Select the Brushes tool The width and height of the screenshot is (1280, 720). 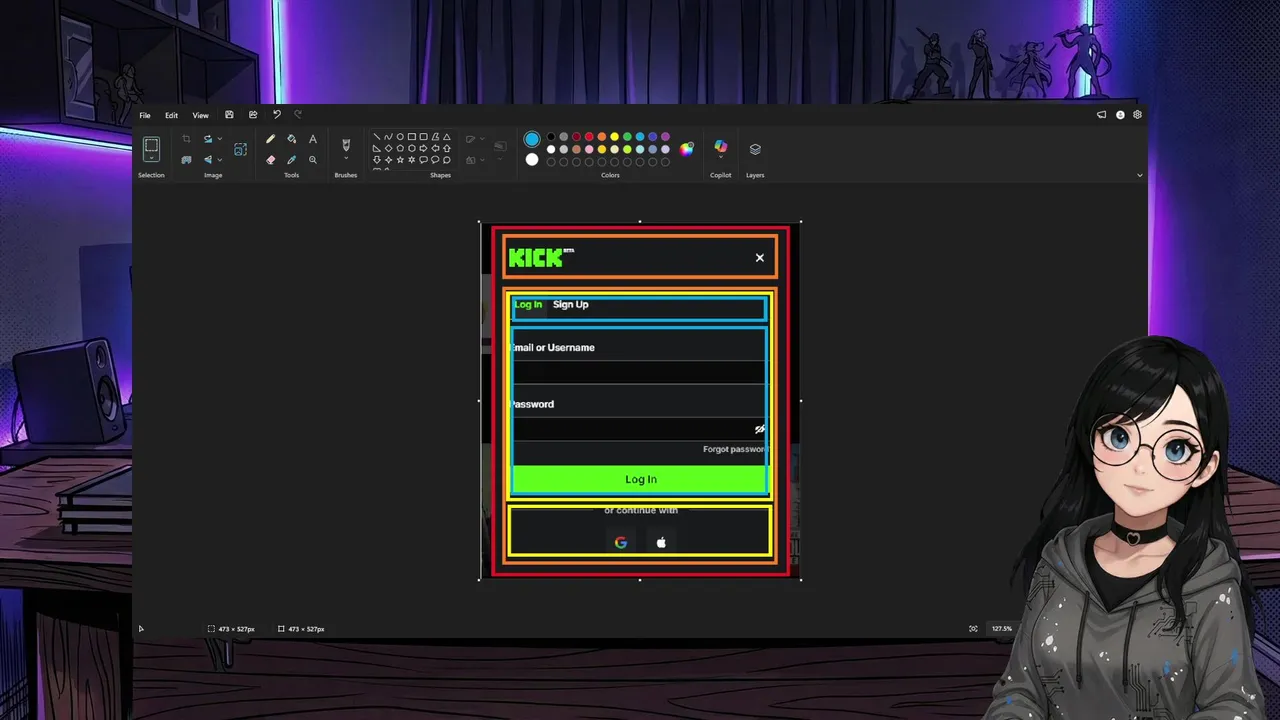tap(346, 145)
